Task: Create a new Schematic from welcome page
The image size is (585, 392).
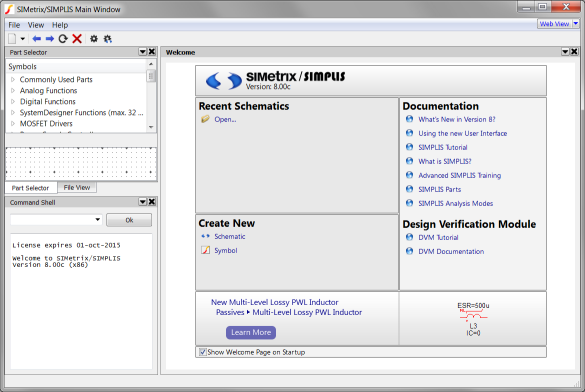Action: [x=229, y=236]
